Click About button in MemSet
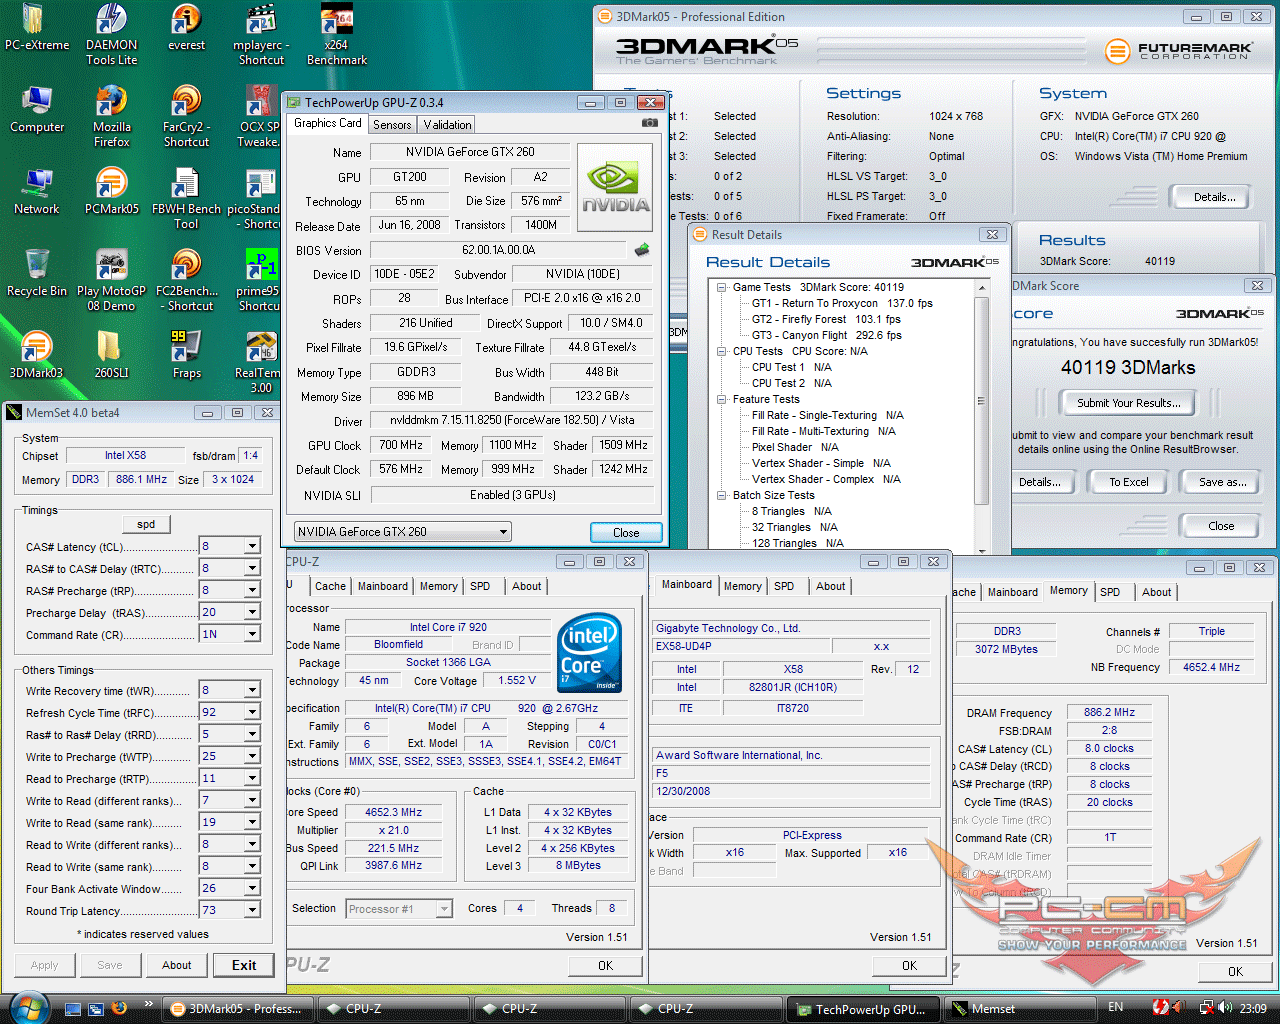Image resolution: width=1280 pixels, height=1024 pixels. click(x=177, y=965)
